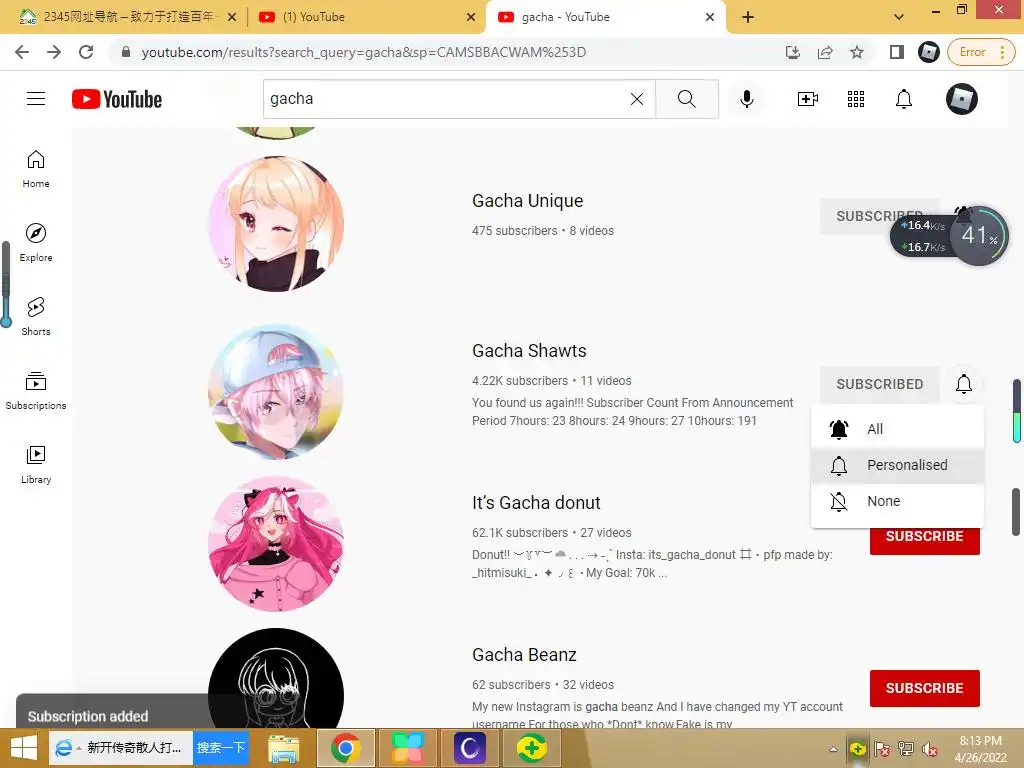
Task: Open the Chrome Error update menu
Action: (981, 52)
